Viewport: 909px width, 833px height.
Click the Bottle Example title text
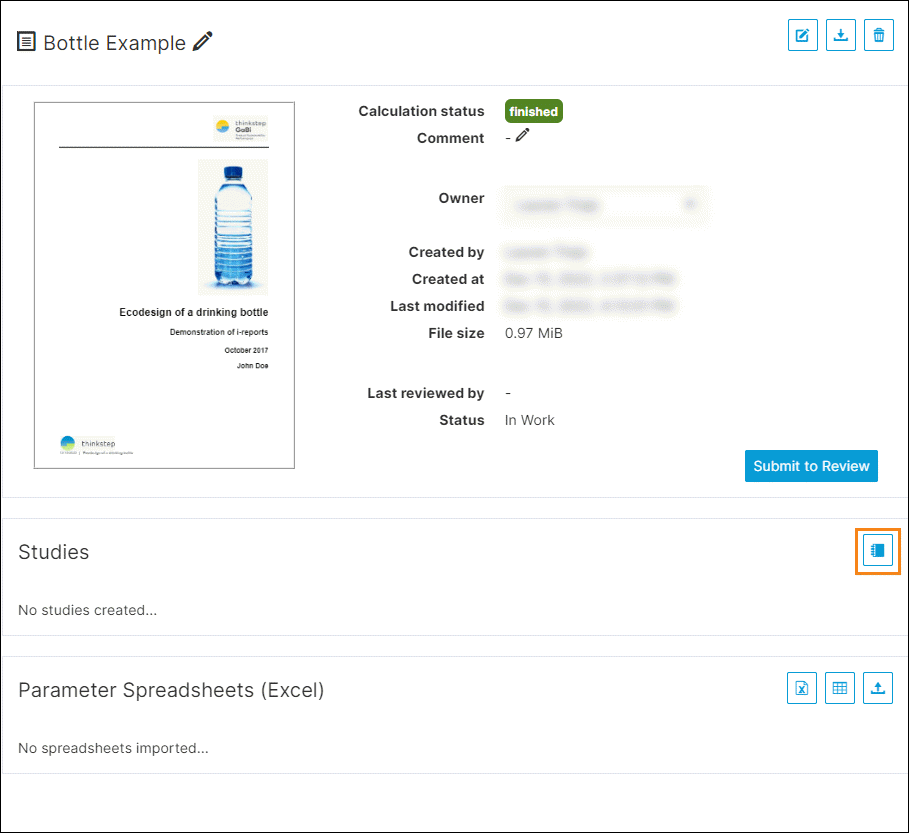115,43
